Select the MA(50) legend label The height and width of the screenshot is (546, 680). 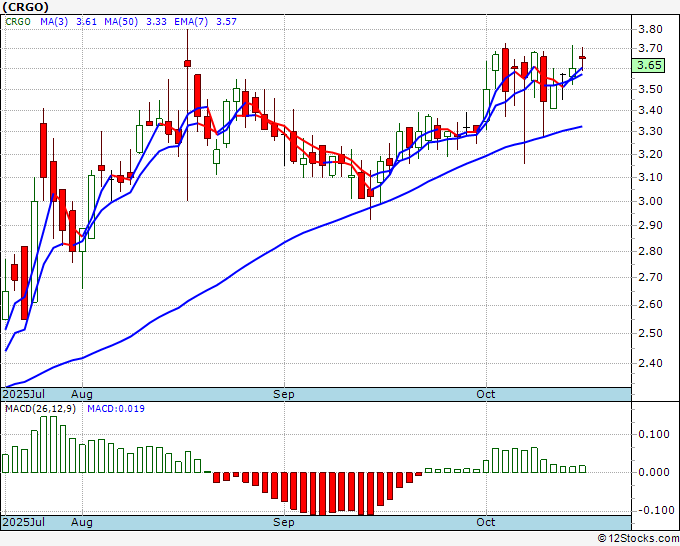(121, 22)
